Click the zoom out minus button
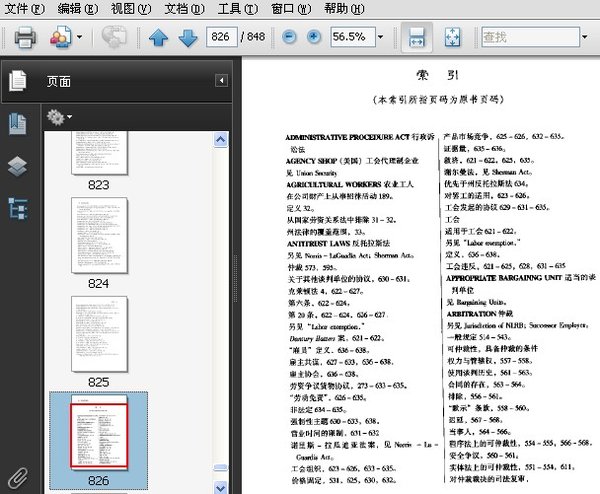The width and height of the screenshot is (600, 494). [x=289, y=37]
